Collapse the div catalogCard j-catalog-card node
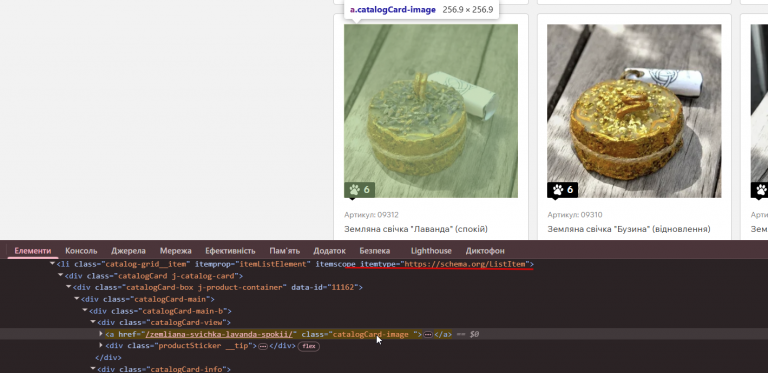The image size is (768, 373). point(61,276)
